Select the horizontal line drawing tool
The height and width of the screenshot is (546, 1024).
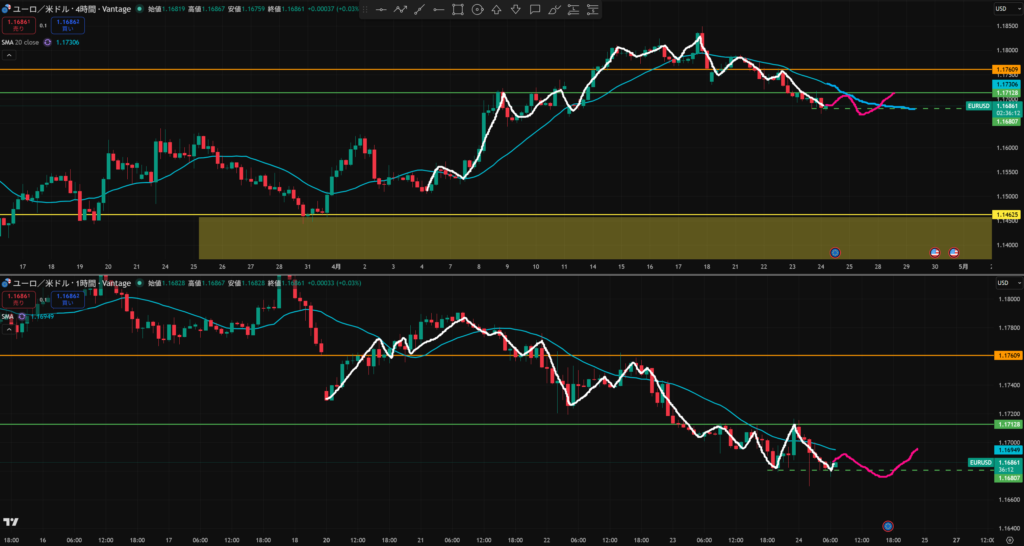381,10
